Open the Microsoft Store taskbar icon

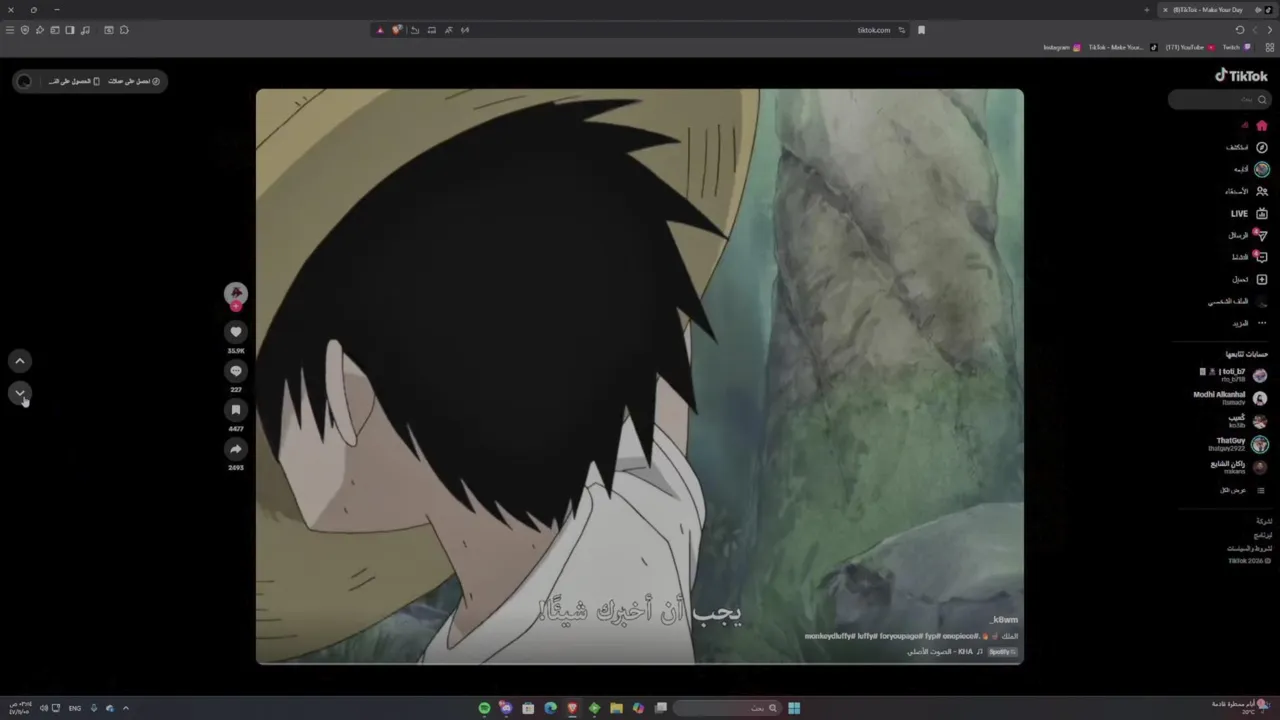[528, 708]
